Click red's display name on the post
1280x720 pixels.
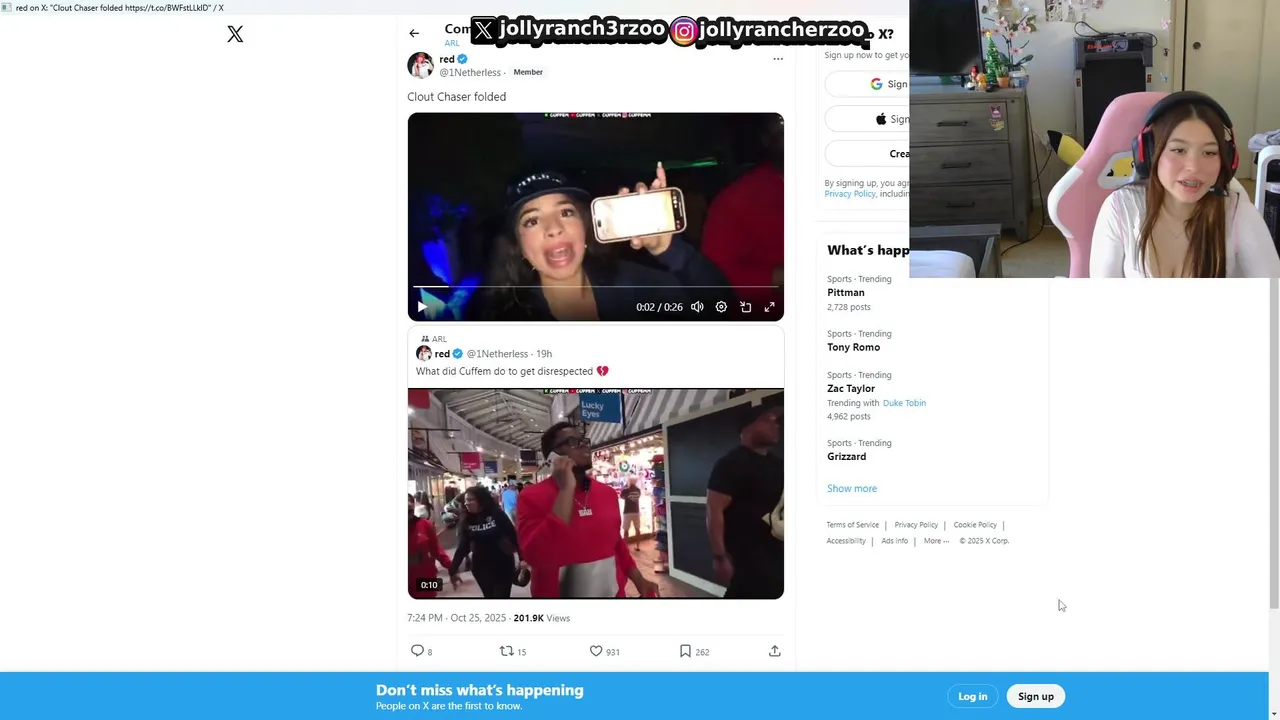point(447,59)
